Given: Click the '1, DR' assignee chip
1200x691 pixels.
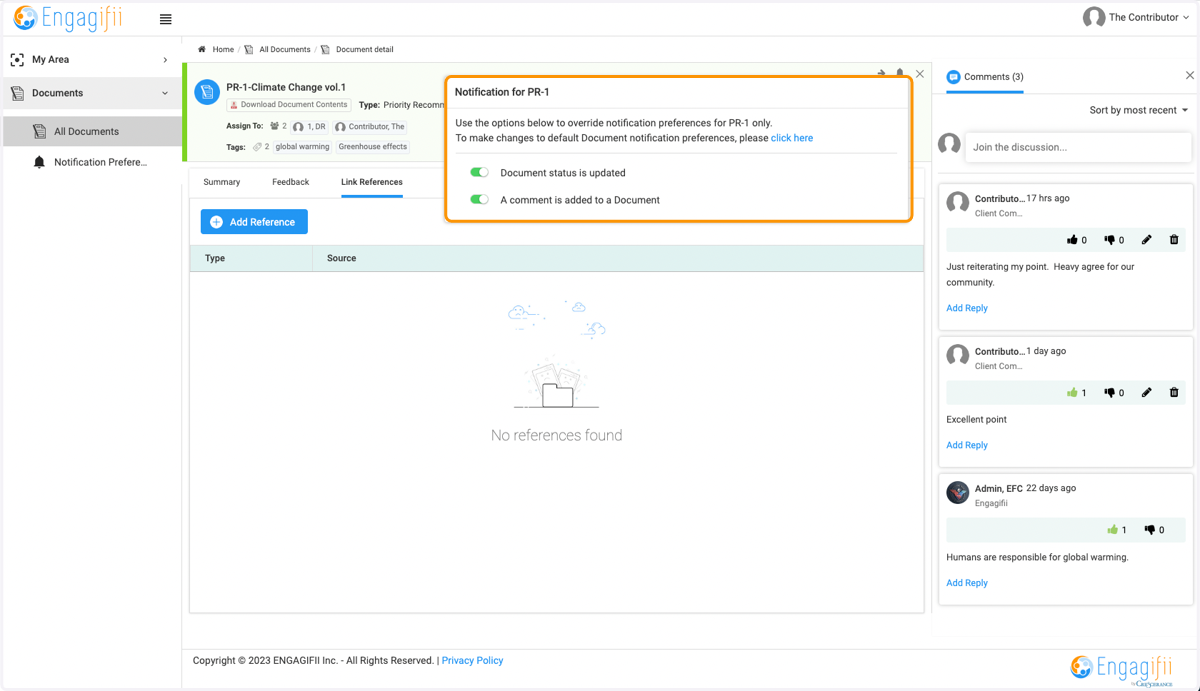Looking at the screenshot, I should (310, 127).
